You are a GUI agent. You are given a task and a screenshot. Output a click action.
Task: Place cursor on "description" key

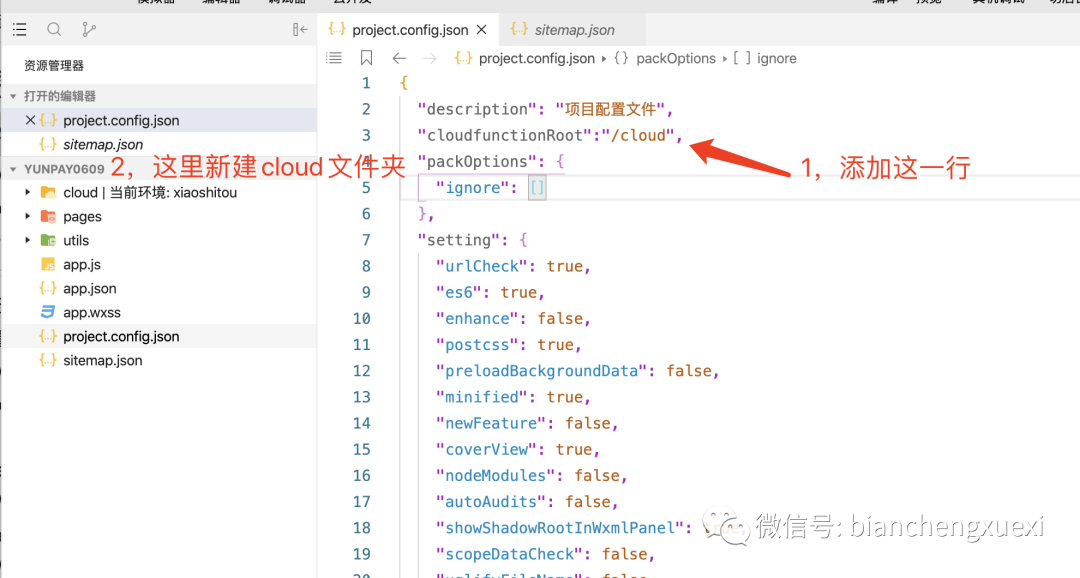tap(477, 109)
